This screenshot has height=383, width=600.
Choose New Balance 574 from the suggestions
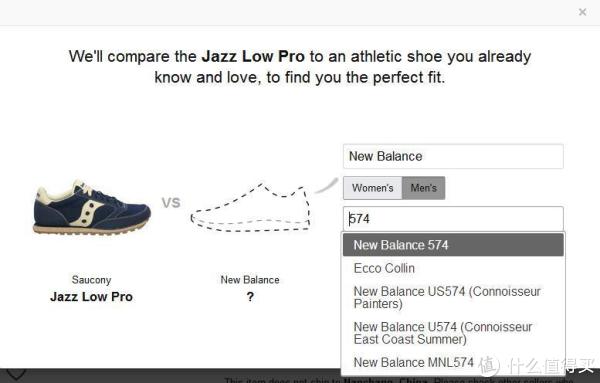click(453, 245)
